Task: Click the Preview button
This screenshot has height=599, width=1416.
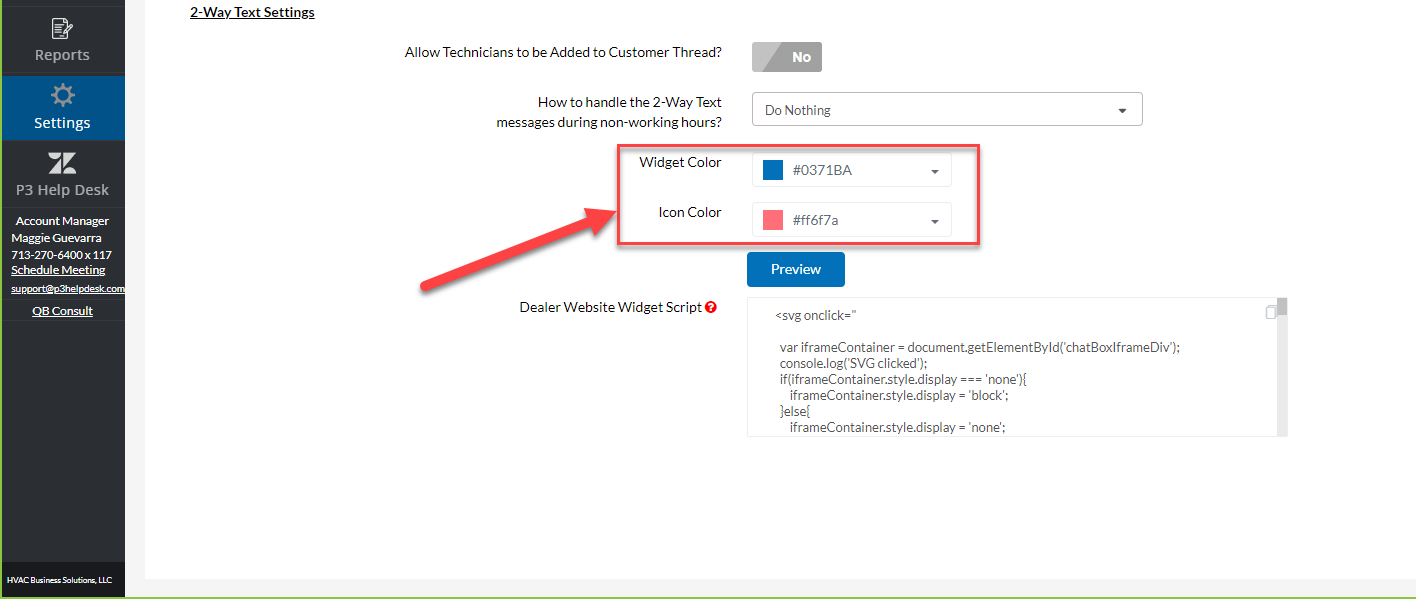Action: (x=795, y=269)
